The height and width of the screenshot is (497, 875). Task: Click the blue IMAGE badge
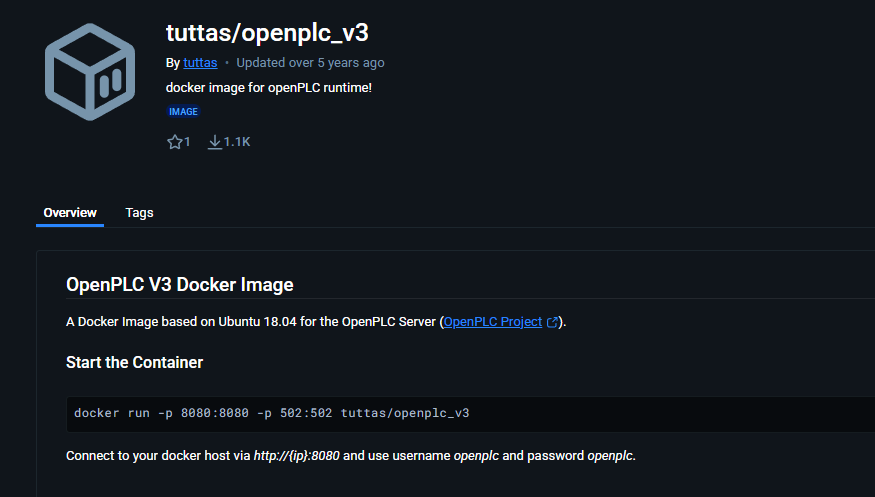[184, 112]
